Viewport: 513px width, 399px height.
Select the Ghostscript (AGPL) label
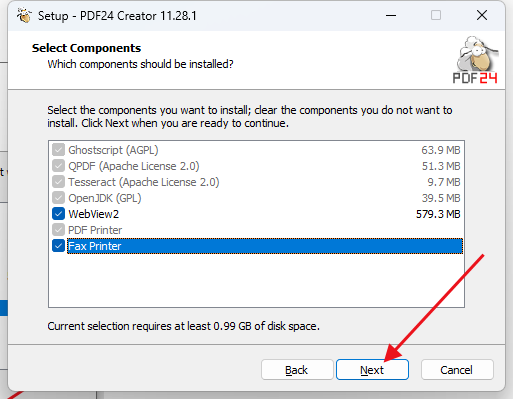113,150
